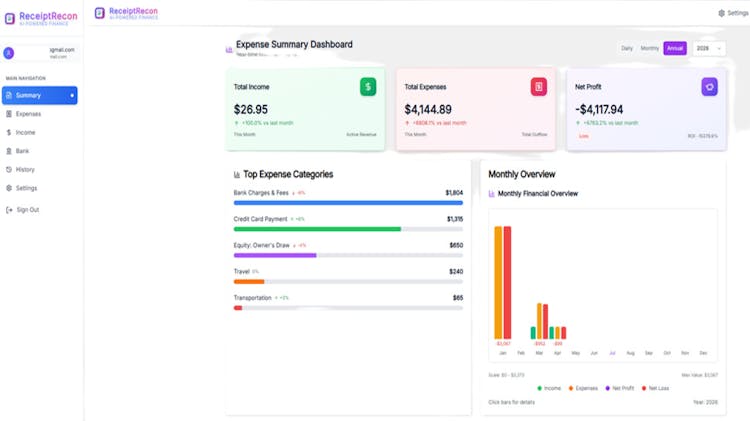750x421 pixels.
Task: Click the Sign Out arrow icon
Action: [x=8, y=210]
